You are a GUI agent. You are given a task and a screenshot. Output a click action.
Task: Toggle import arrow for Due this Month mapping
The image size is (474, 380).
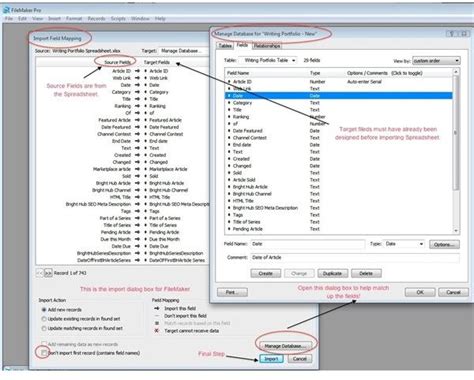[x=137, y=239]
